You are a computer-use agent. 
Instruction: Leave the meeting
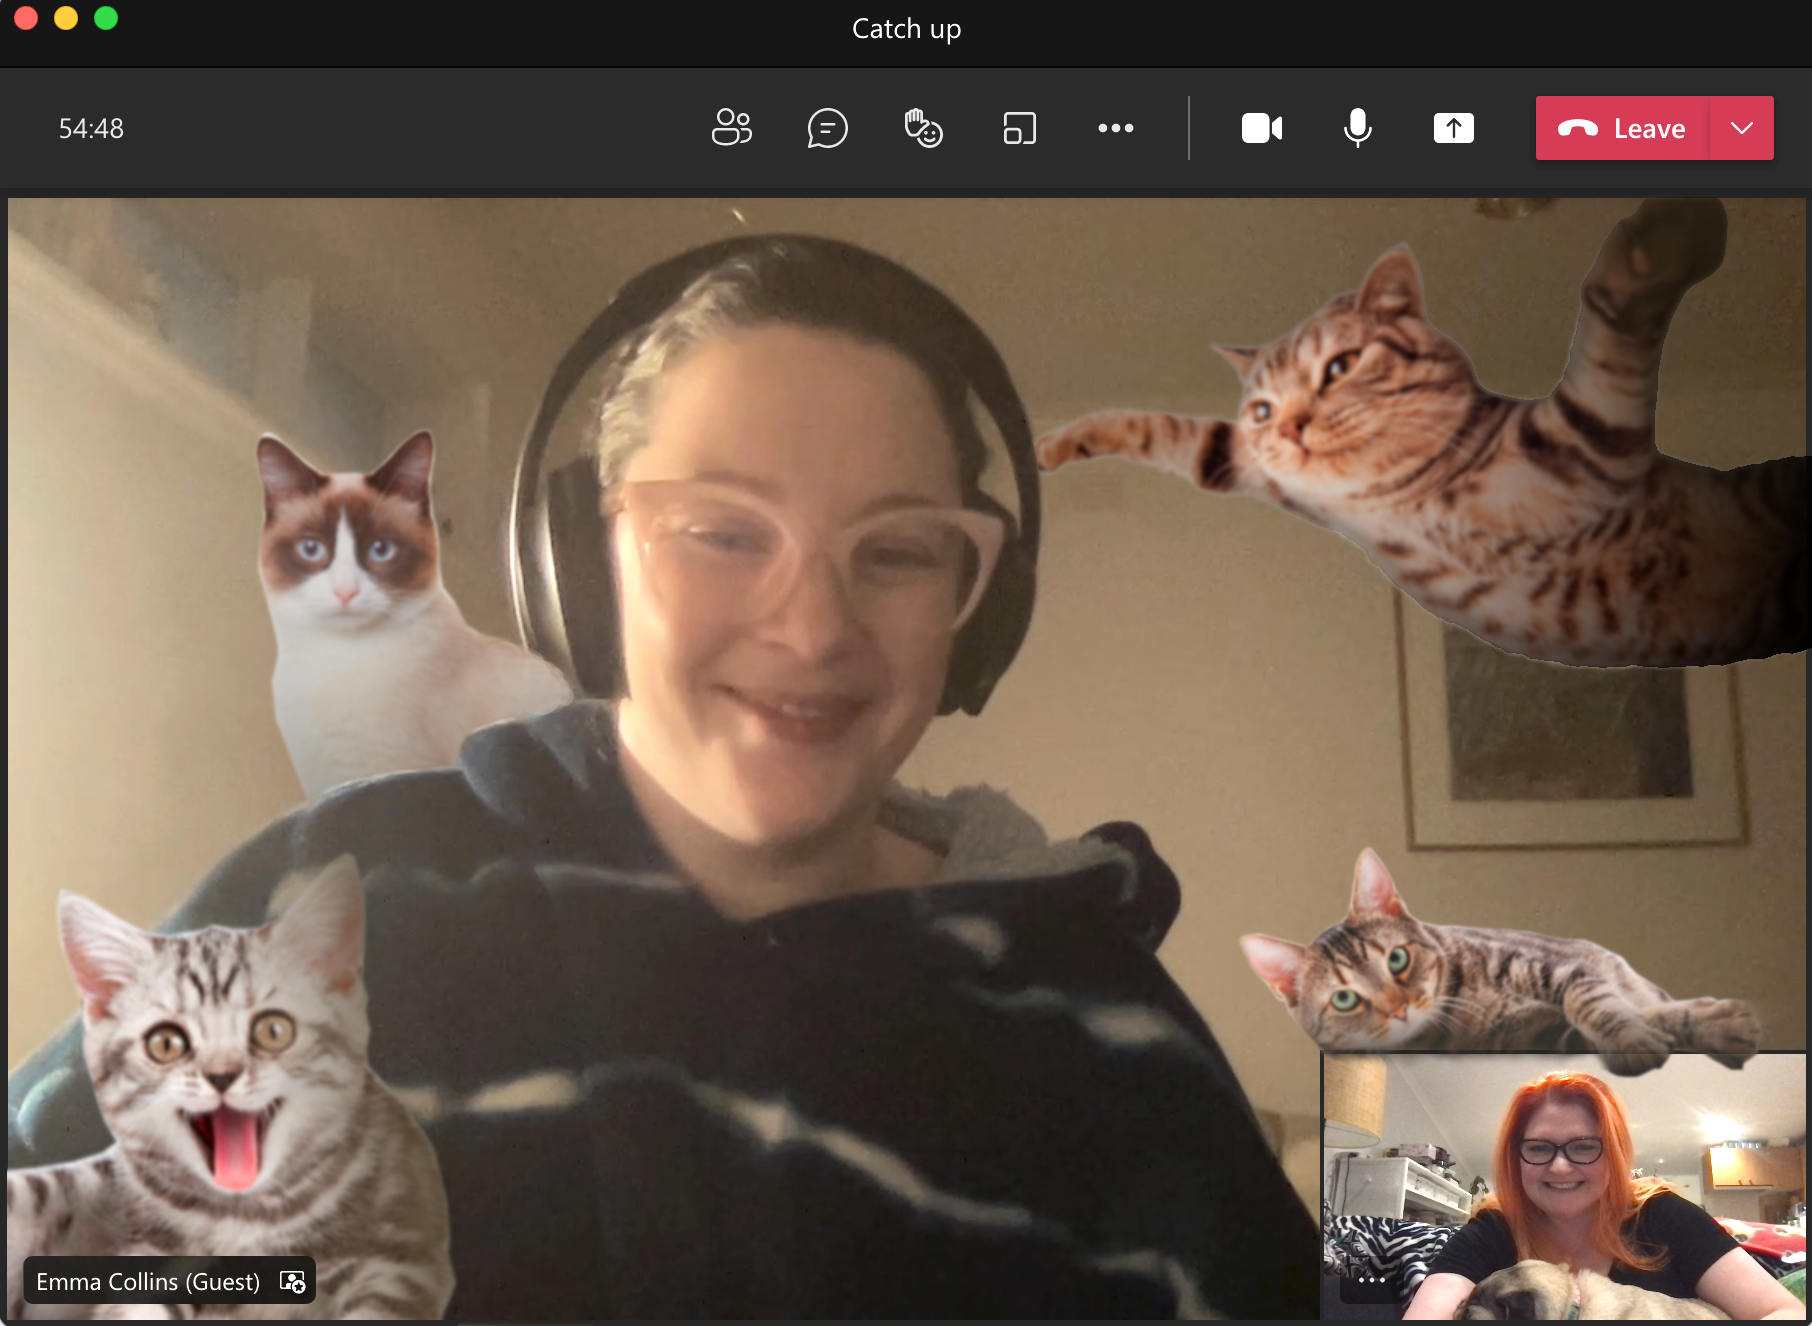pos(1623,128)
